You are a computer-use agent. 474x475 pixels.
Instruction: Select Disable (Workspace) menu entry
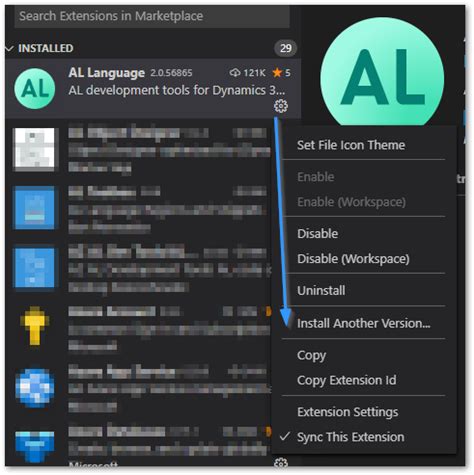point(353,259)
